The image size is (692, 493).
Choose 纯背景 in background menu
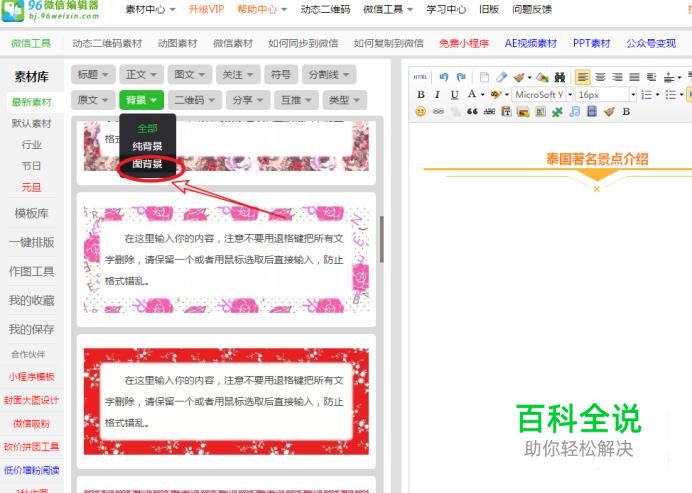pos(147,146)
